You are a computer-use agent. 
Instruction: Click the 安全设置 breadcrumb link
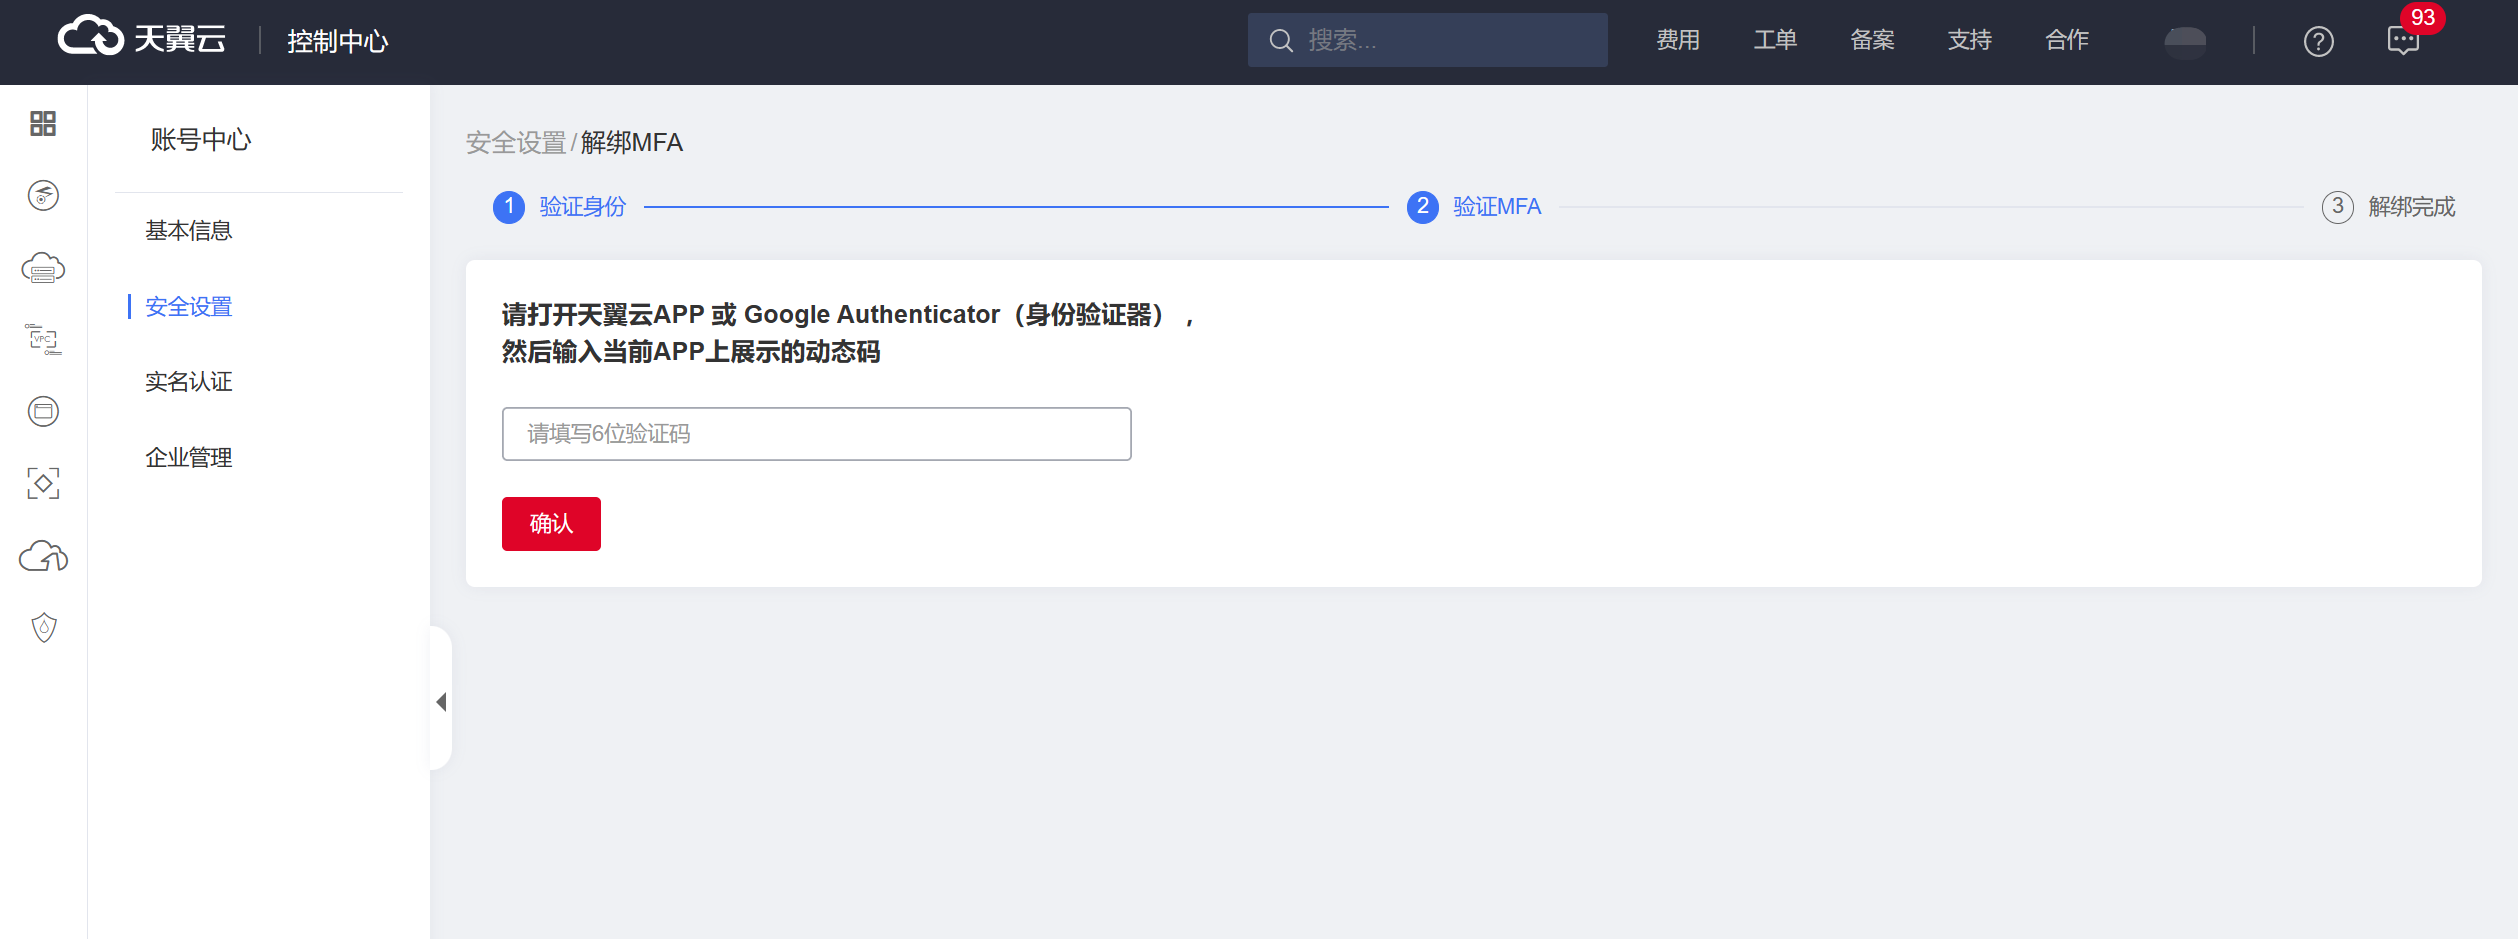[x=516, y=143]
